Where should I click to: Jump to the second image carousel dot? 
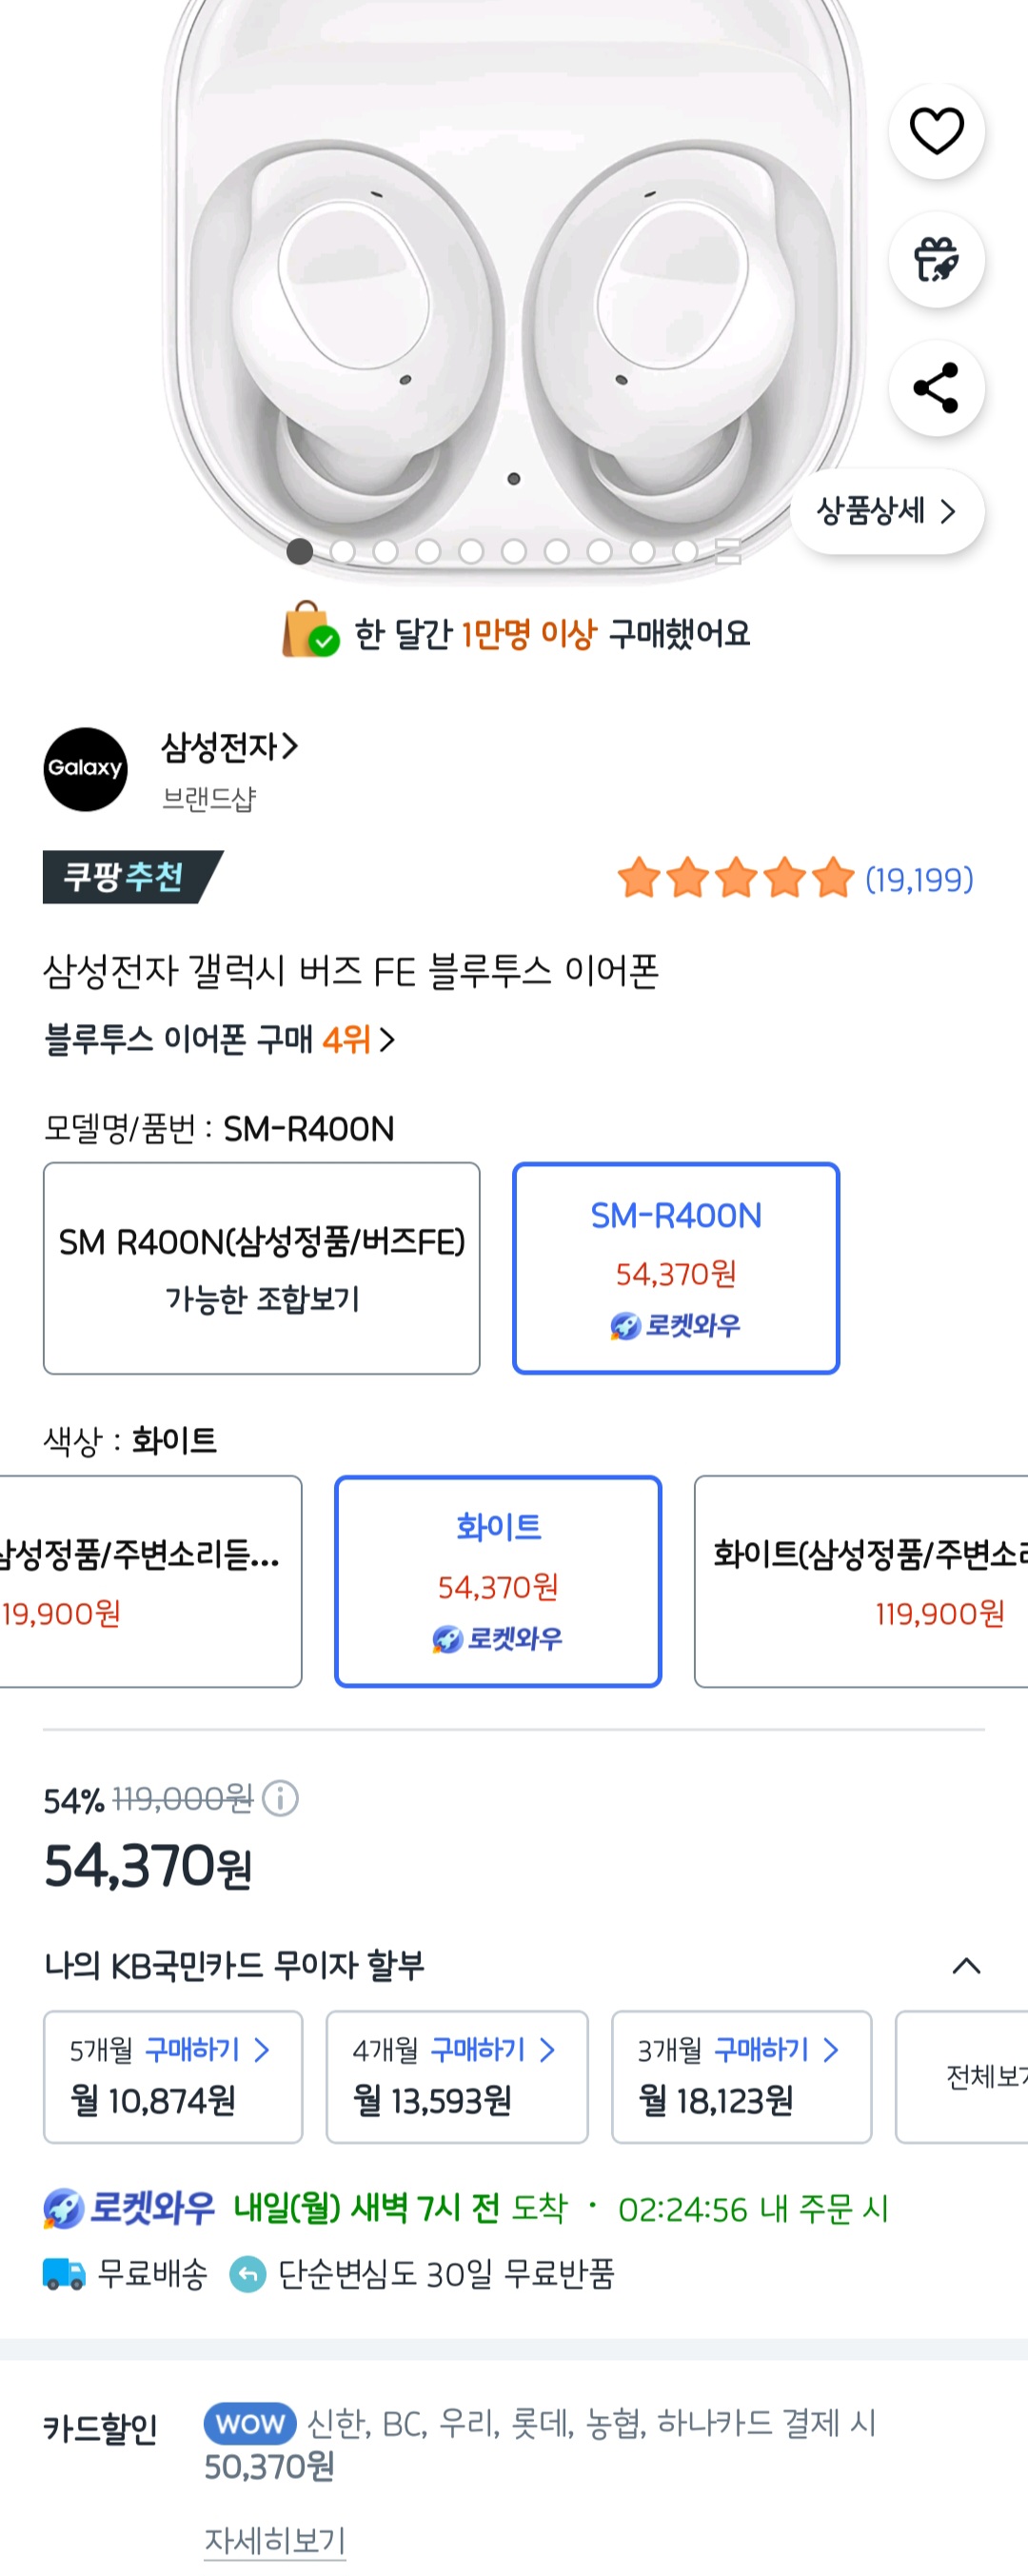(342, 551)
